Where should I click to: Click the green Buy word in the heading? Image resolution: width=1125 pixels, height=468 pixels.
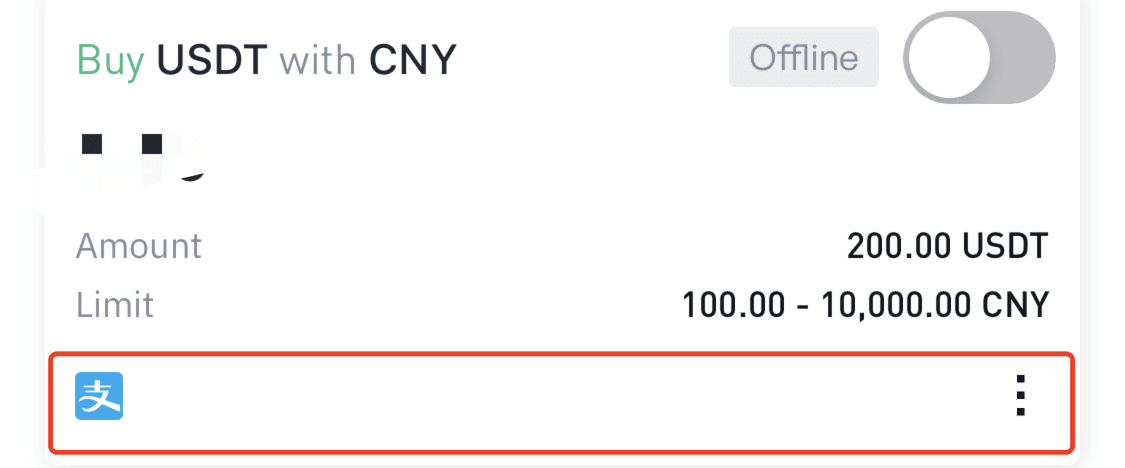110,60
